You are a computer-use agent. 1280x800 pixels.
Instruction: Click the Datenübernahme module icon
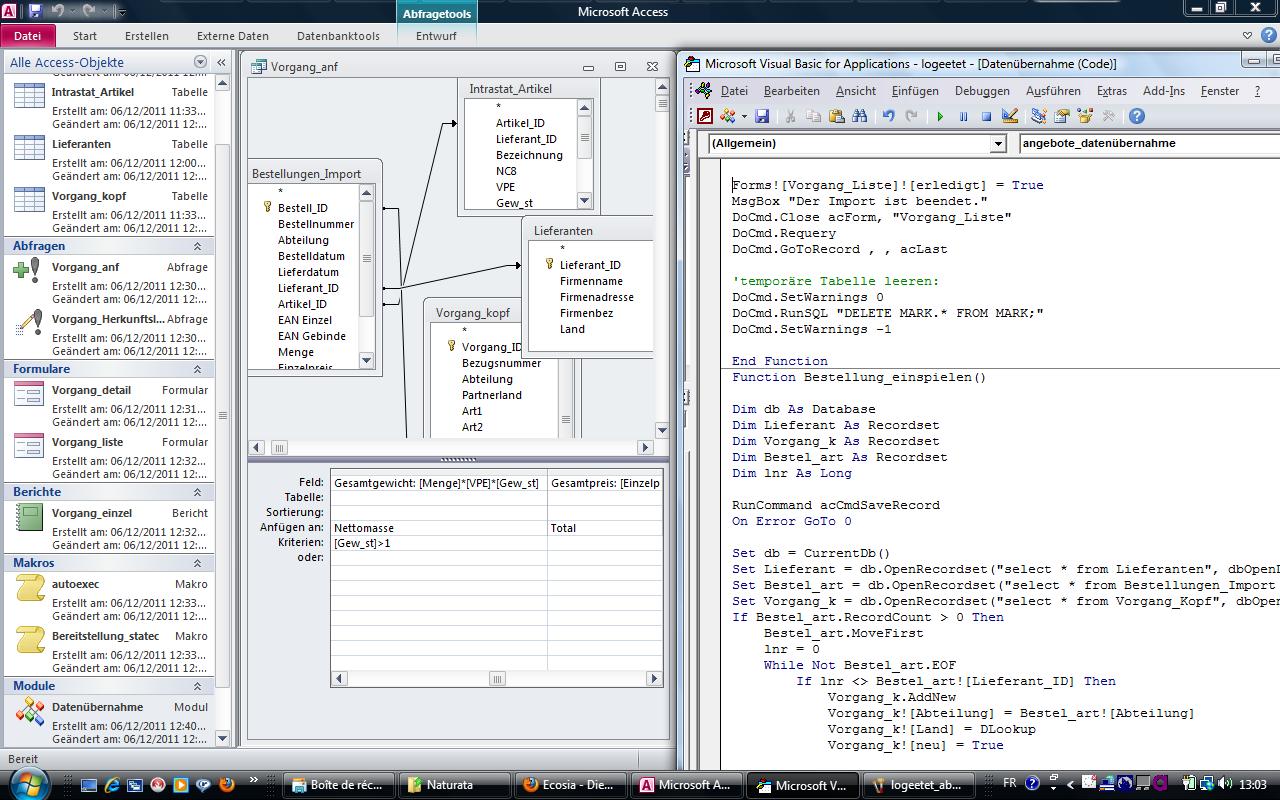(x=28, y=711)
